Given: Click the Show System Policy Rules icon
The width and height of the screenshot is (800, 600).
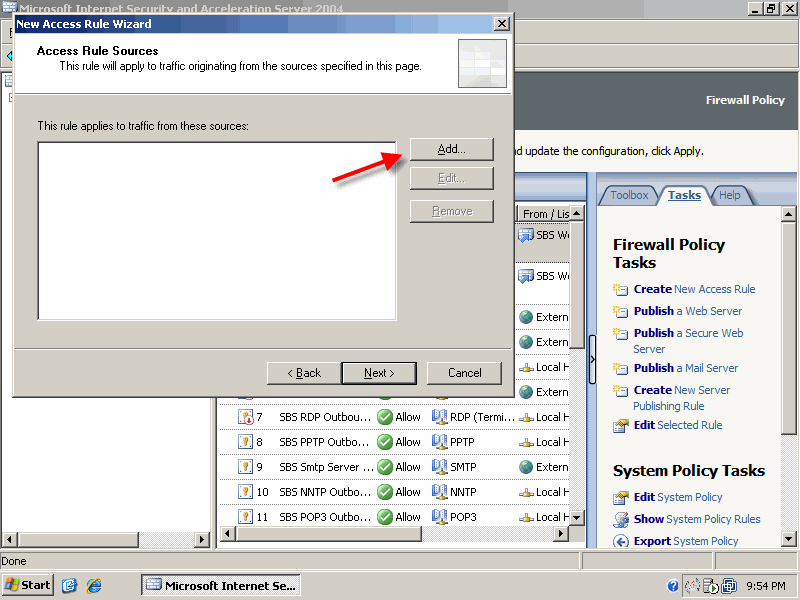Looking at the screenshot, I should pyautogui.click(x=620, y=519).
